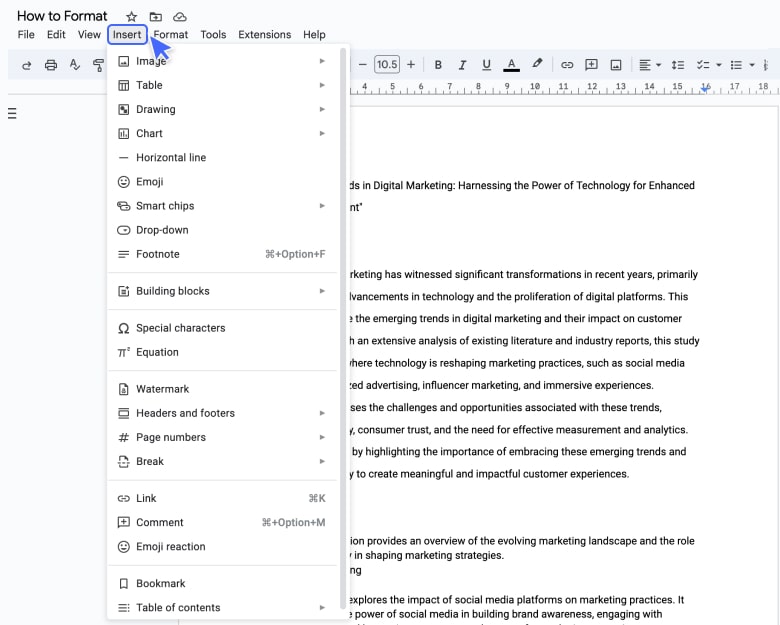Click the toolbar Insert link icon
The image size is (780, 625).
567,65
